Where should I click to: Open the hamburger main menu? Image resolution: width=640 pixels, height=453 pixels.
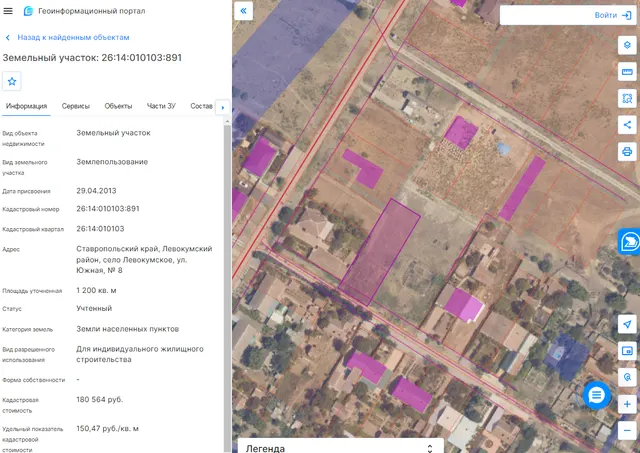(x=8, y=11)
